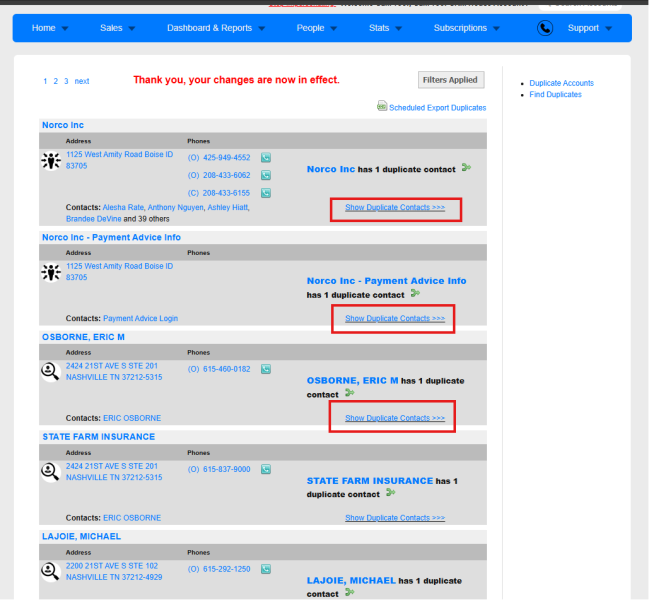The height and width of the screenshot is (600, 649).
Task: Open the STATE FARM INSURANCE account heading
Action: (x=99, y=437)
